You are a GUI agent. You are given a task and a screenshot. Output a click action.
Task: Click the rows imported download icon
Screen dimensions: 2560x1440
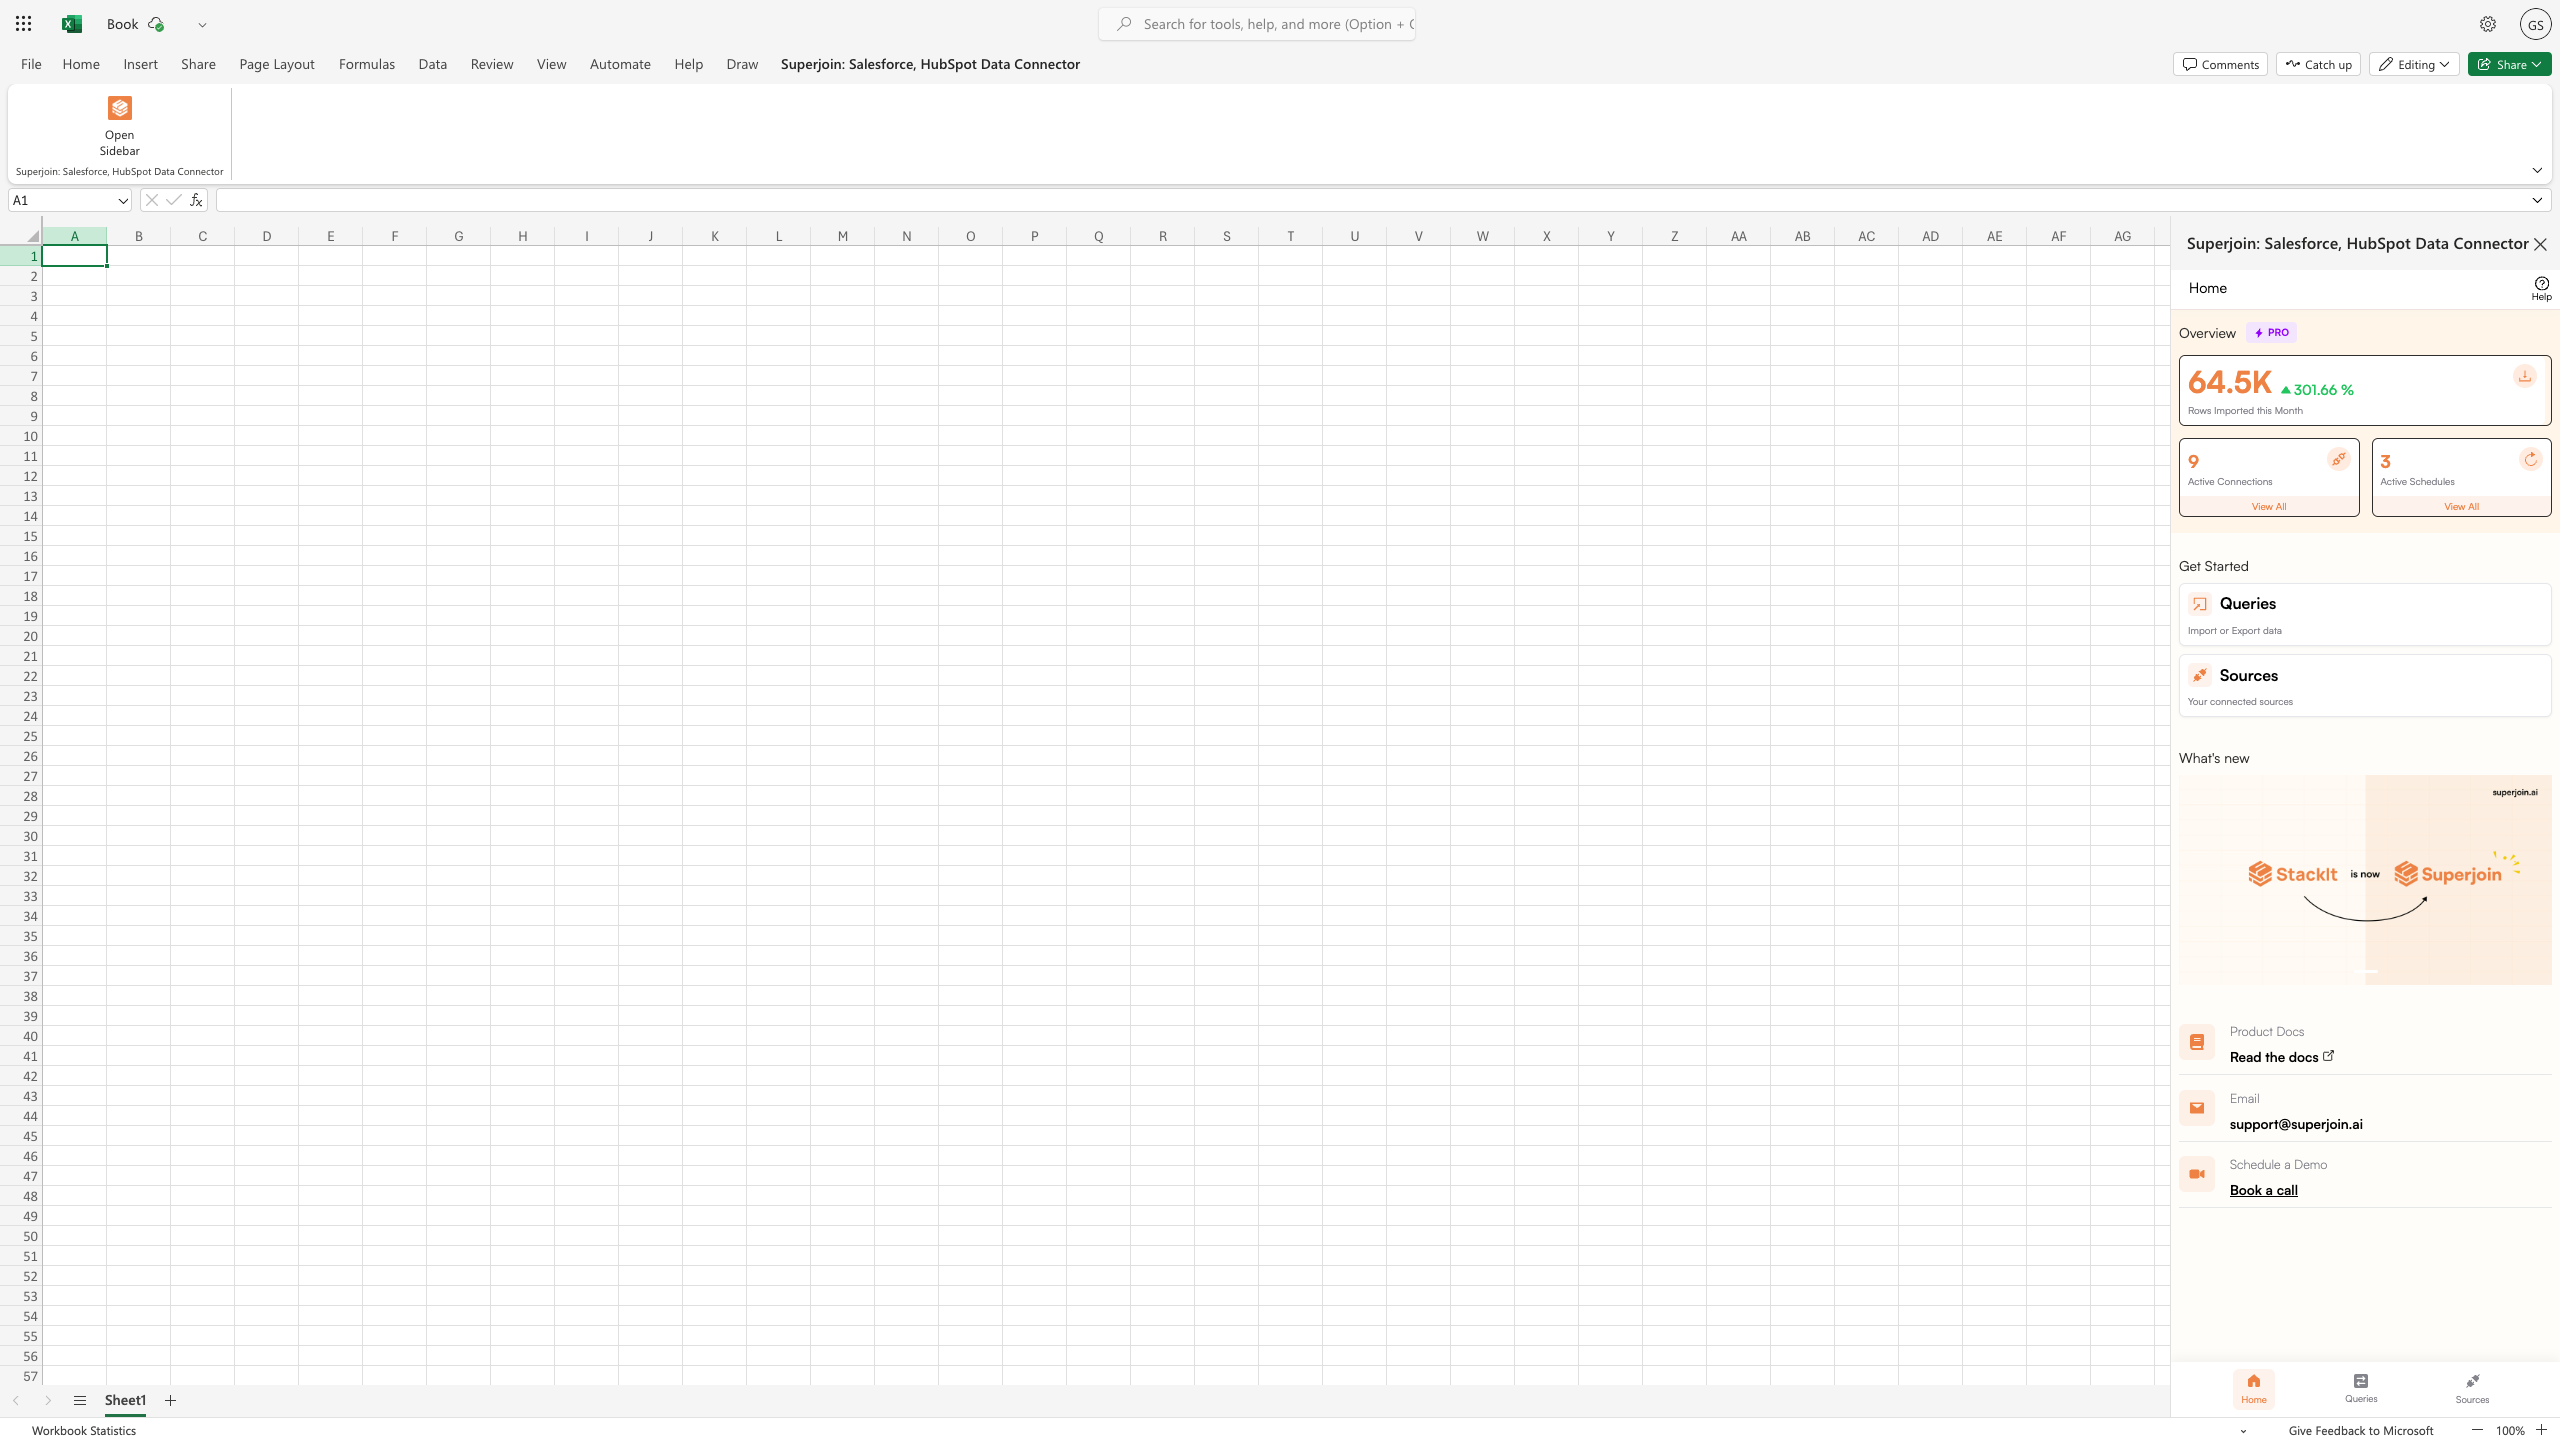tap(2524, 376)
